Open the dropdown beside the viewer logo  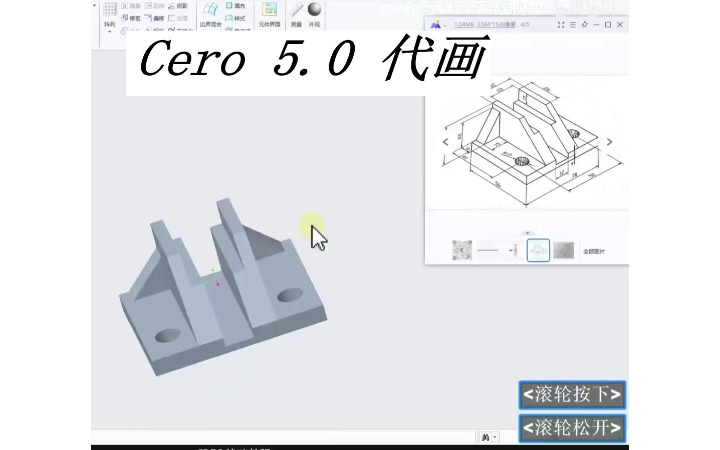click(x=445, y=26)
